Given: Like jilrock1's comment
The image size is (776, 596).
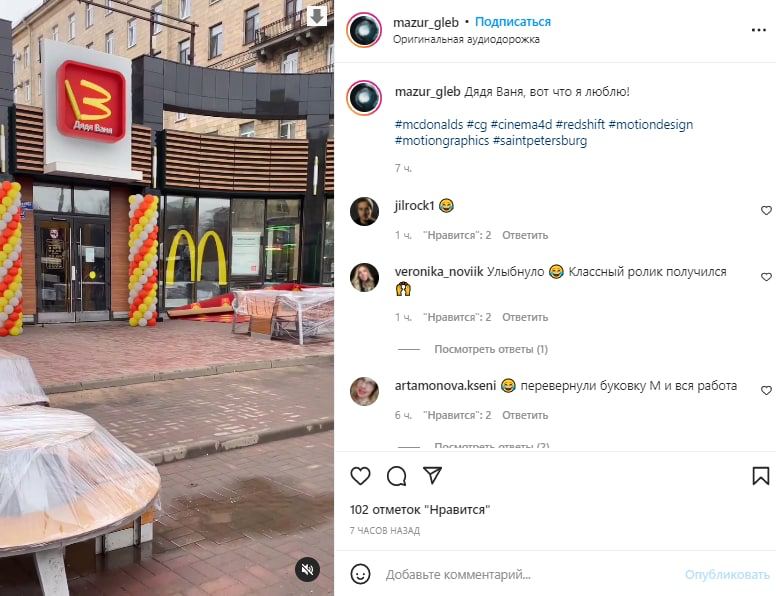Looking at the screenshot, I should (x=766, y=210).
